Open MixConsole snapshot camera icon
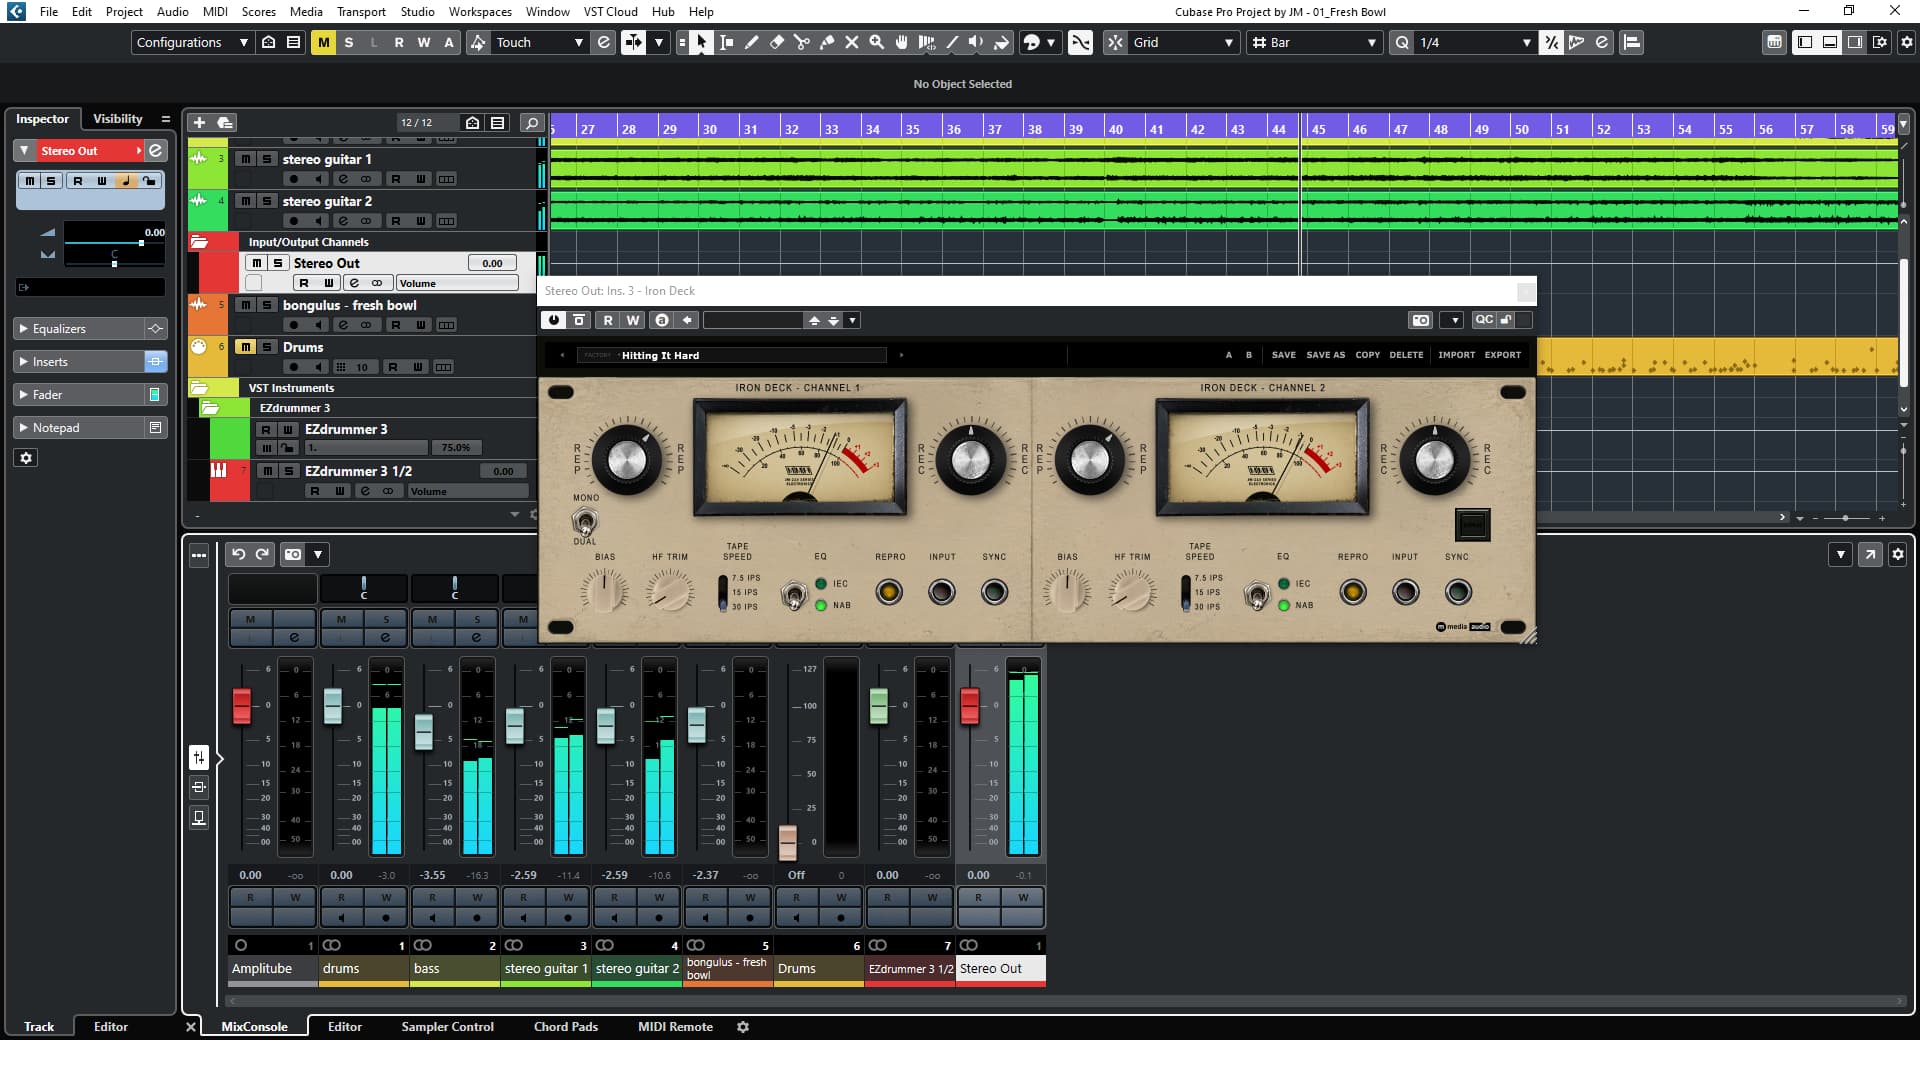1920x1080 pixels. (293, 554)
